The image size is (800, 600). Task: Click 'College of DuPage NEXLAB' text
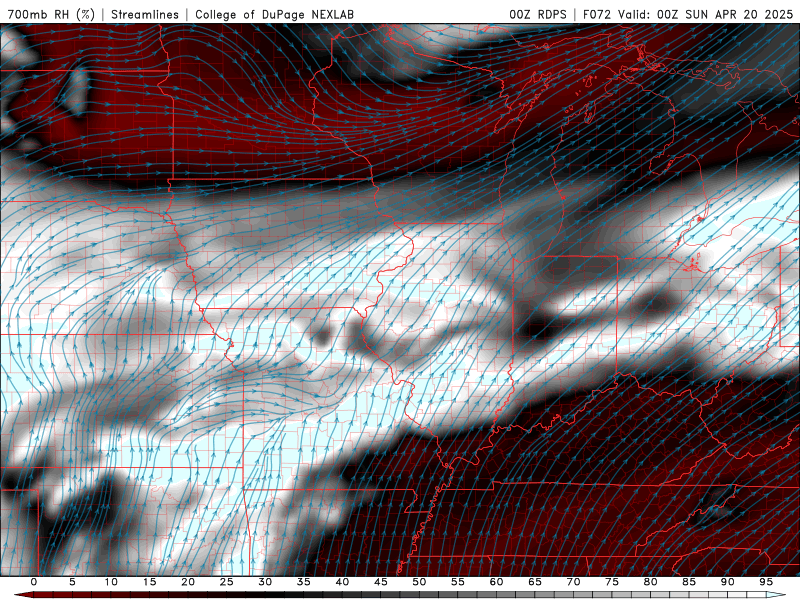(x=274, y=14)
